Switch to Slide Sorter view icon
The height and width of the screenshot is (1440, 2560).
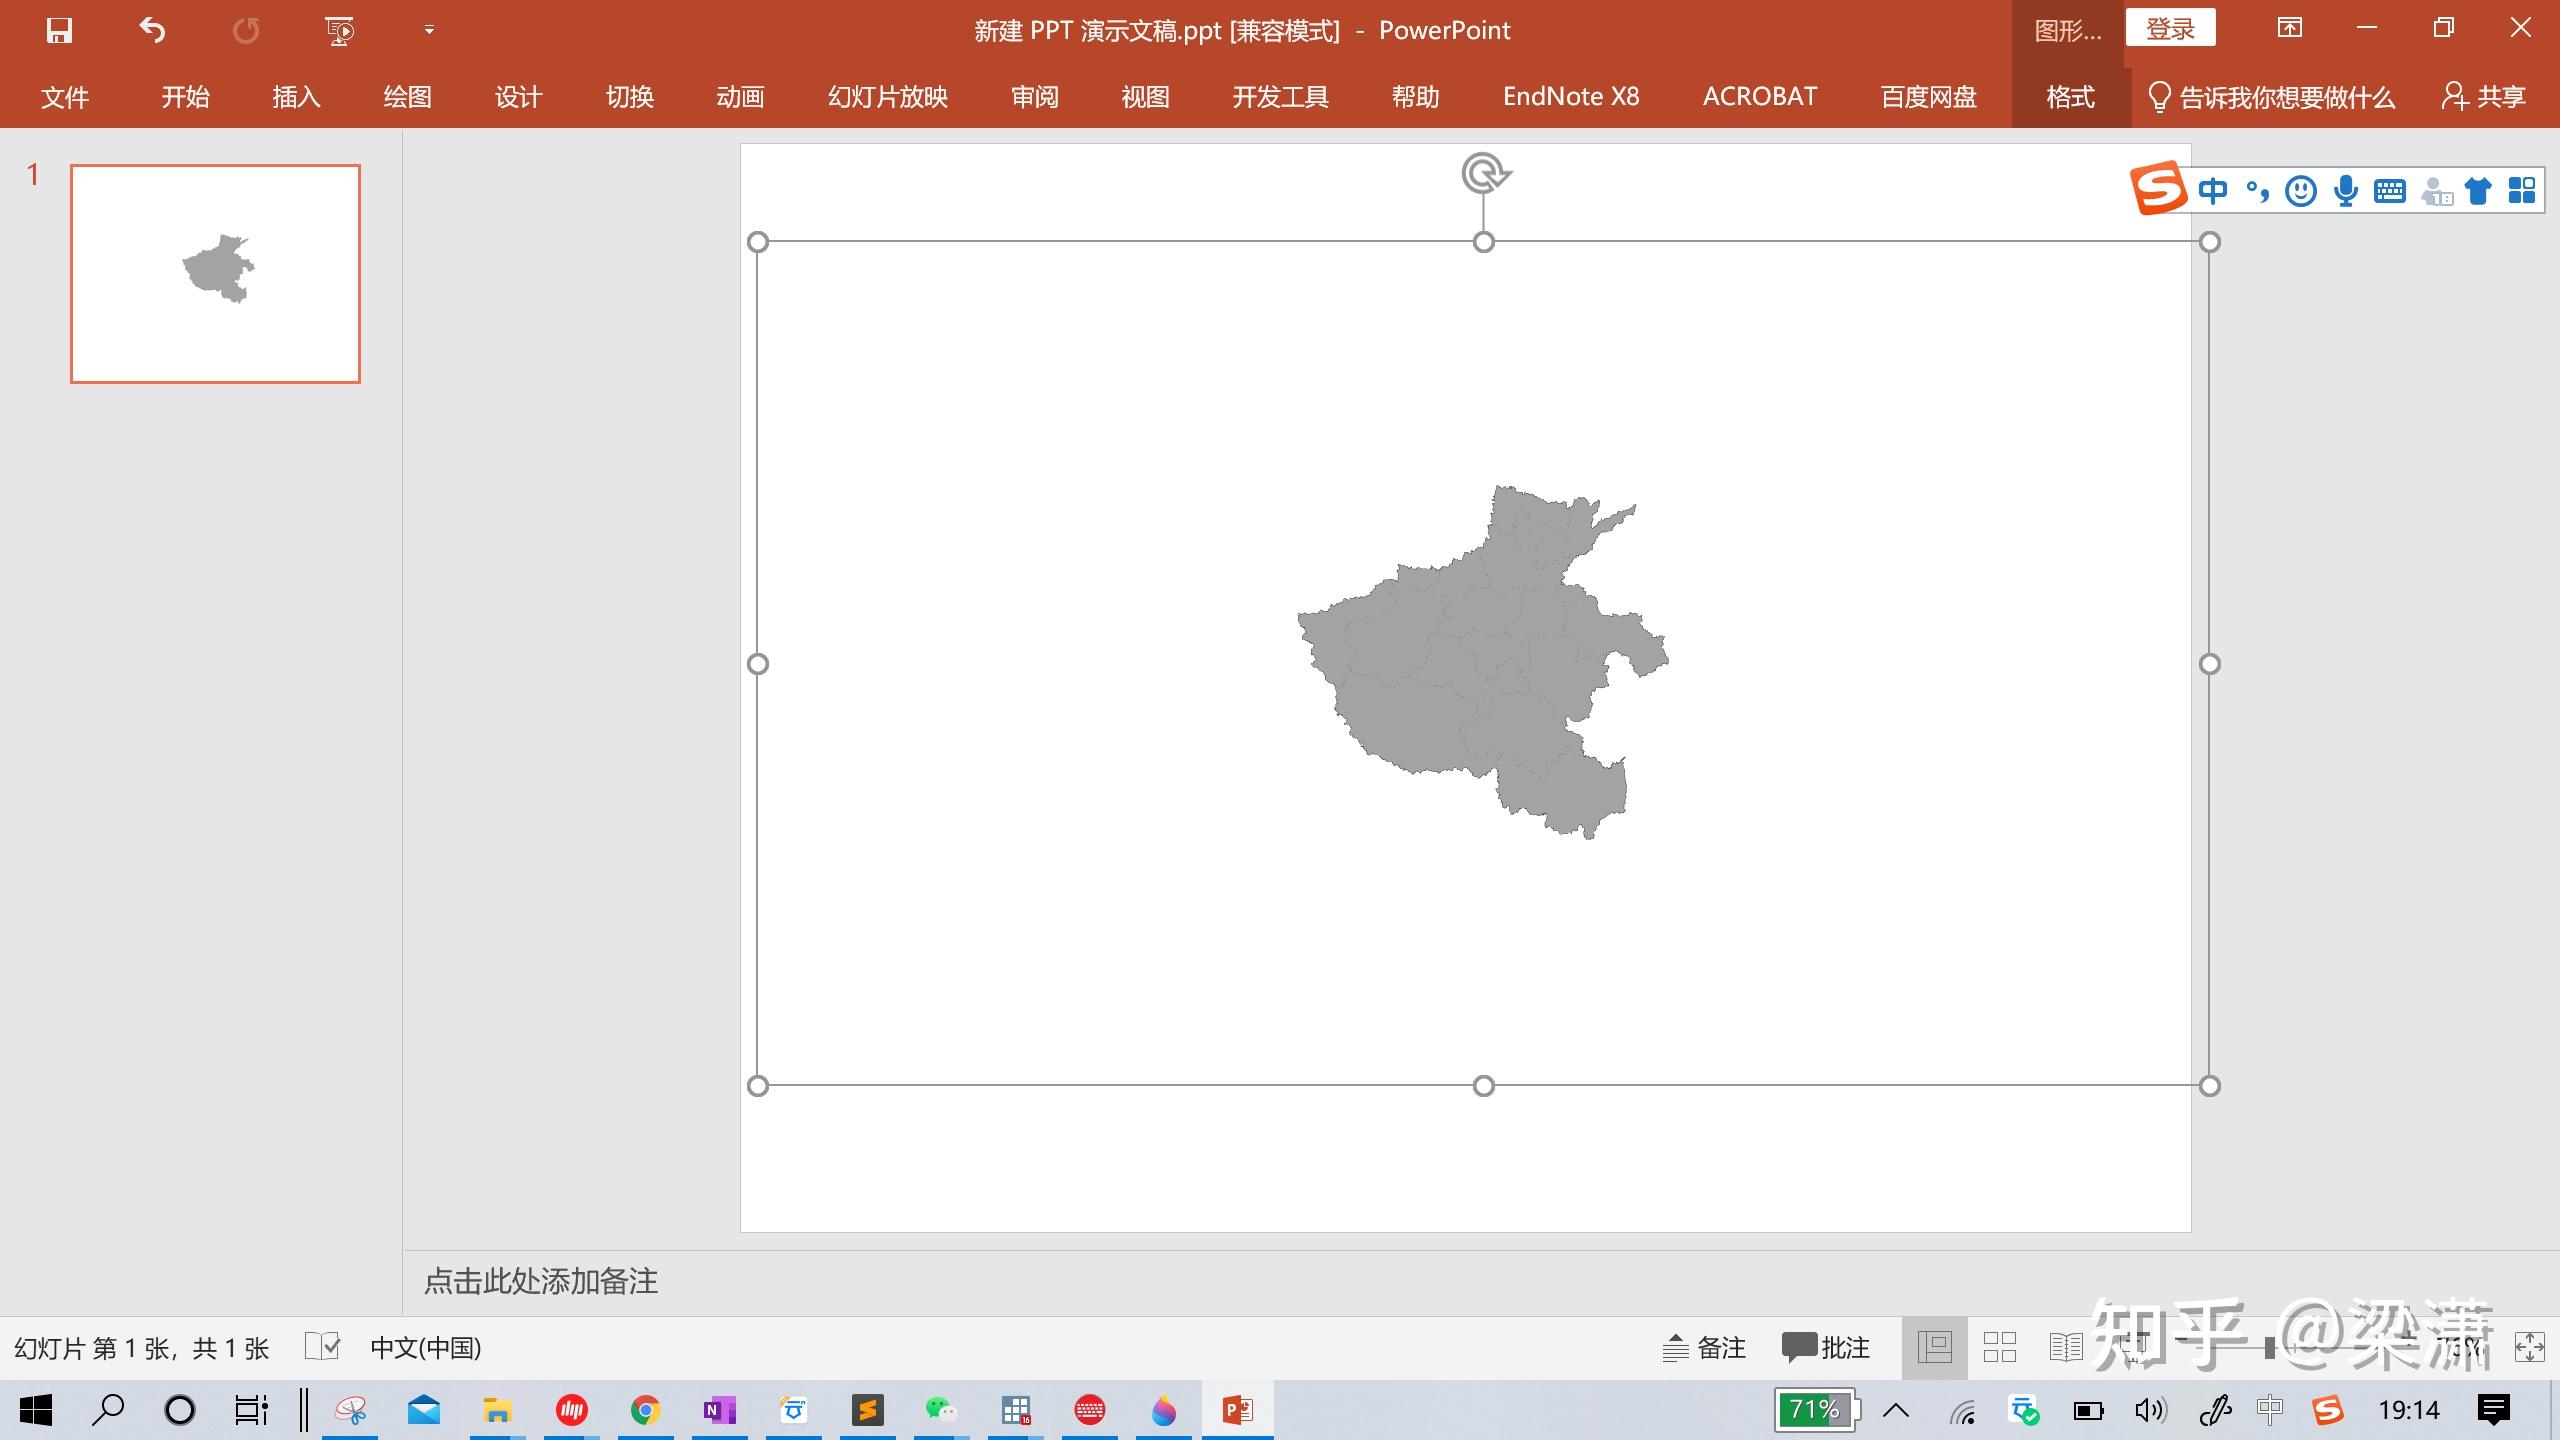(1999, 1348)
